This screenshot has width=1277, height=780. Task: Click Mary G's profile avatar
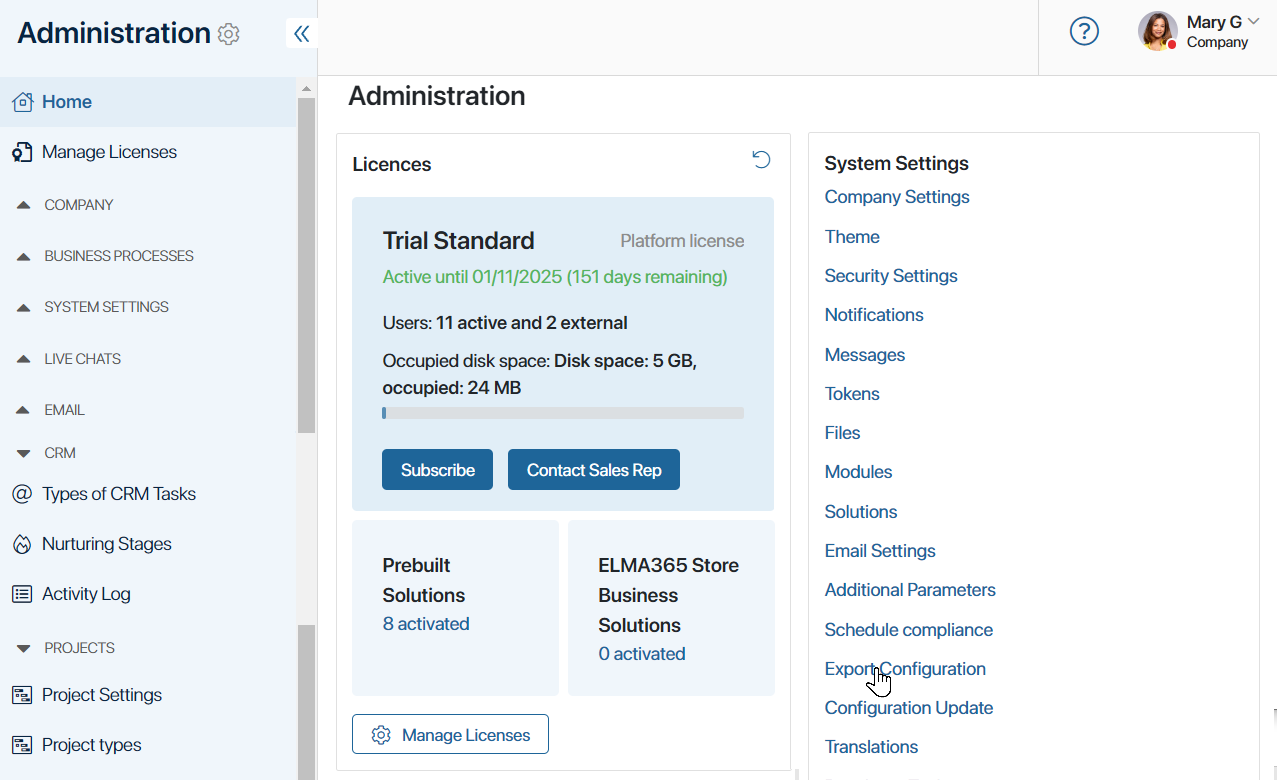point(1157,31)
